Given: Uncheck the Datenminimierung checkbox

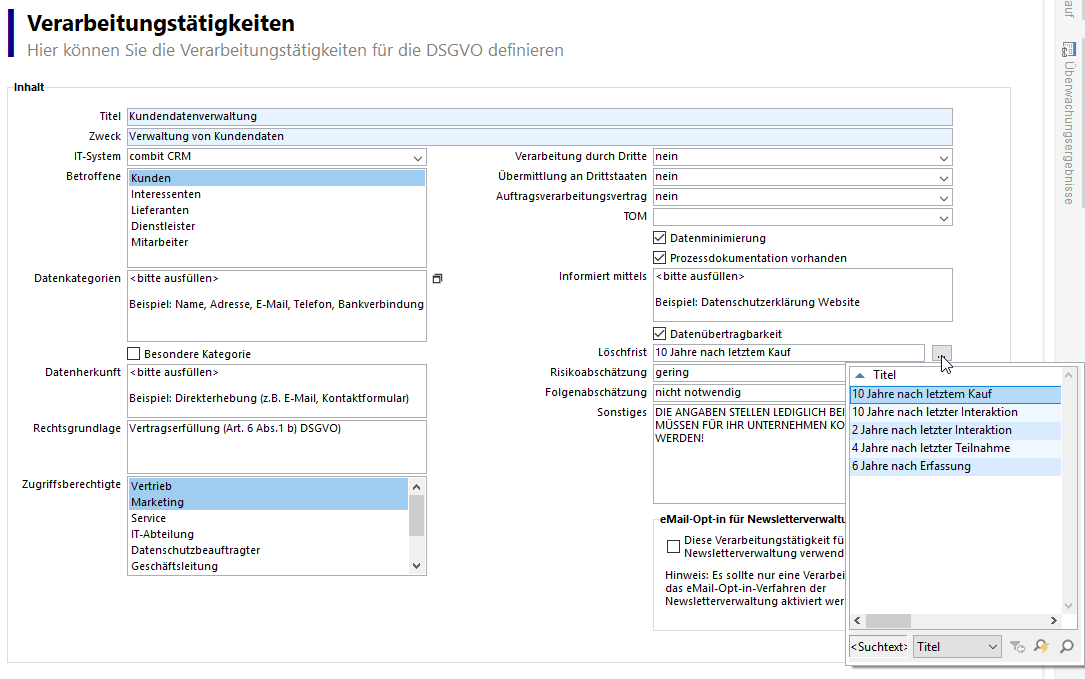Looking at the screenshot, I should 660,238.
